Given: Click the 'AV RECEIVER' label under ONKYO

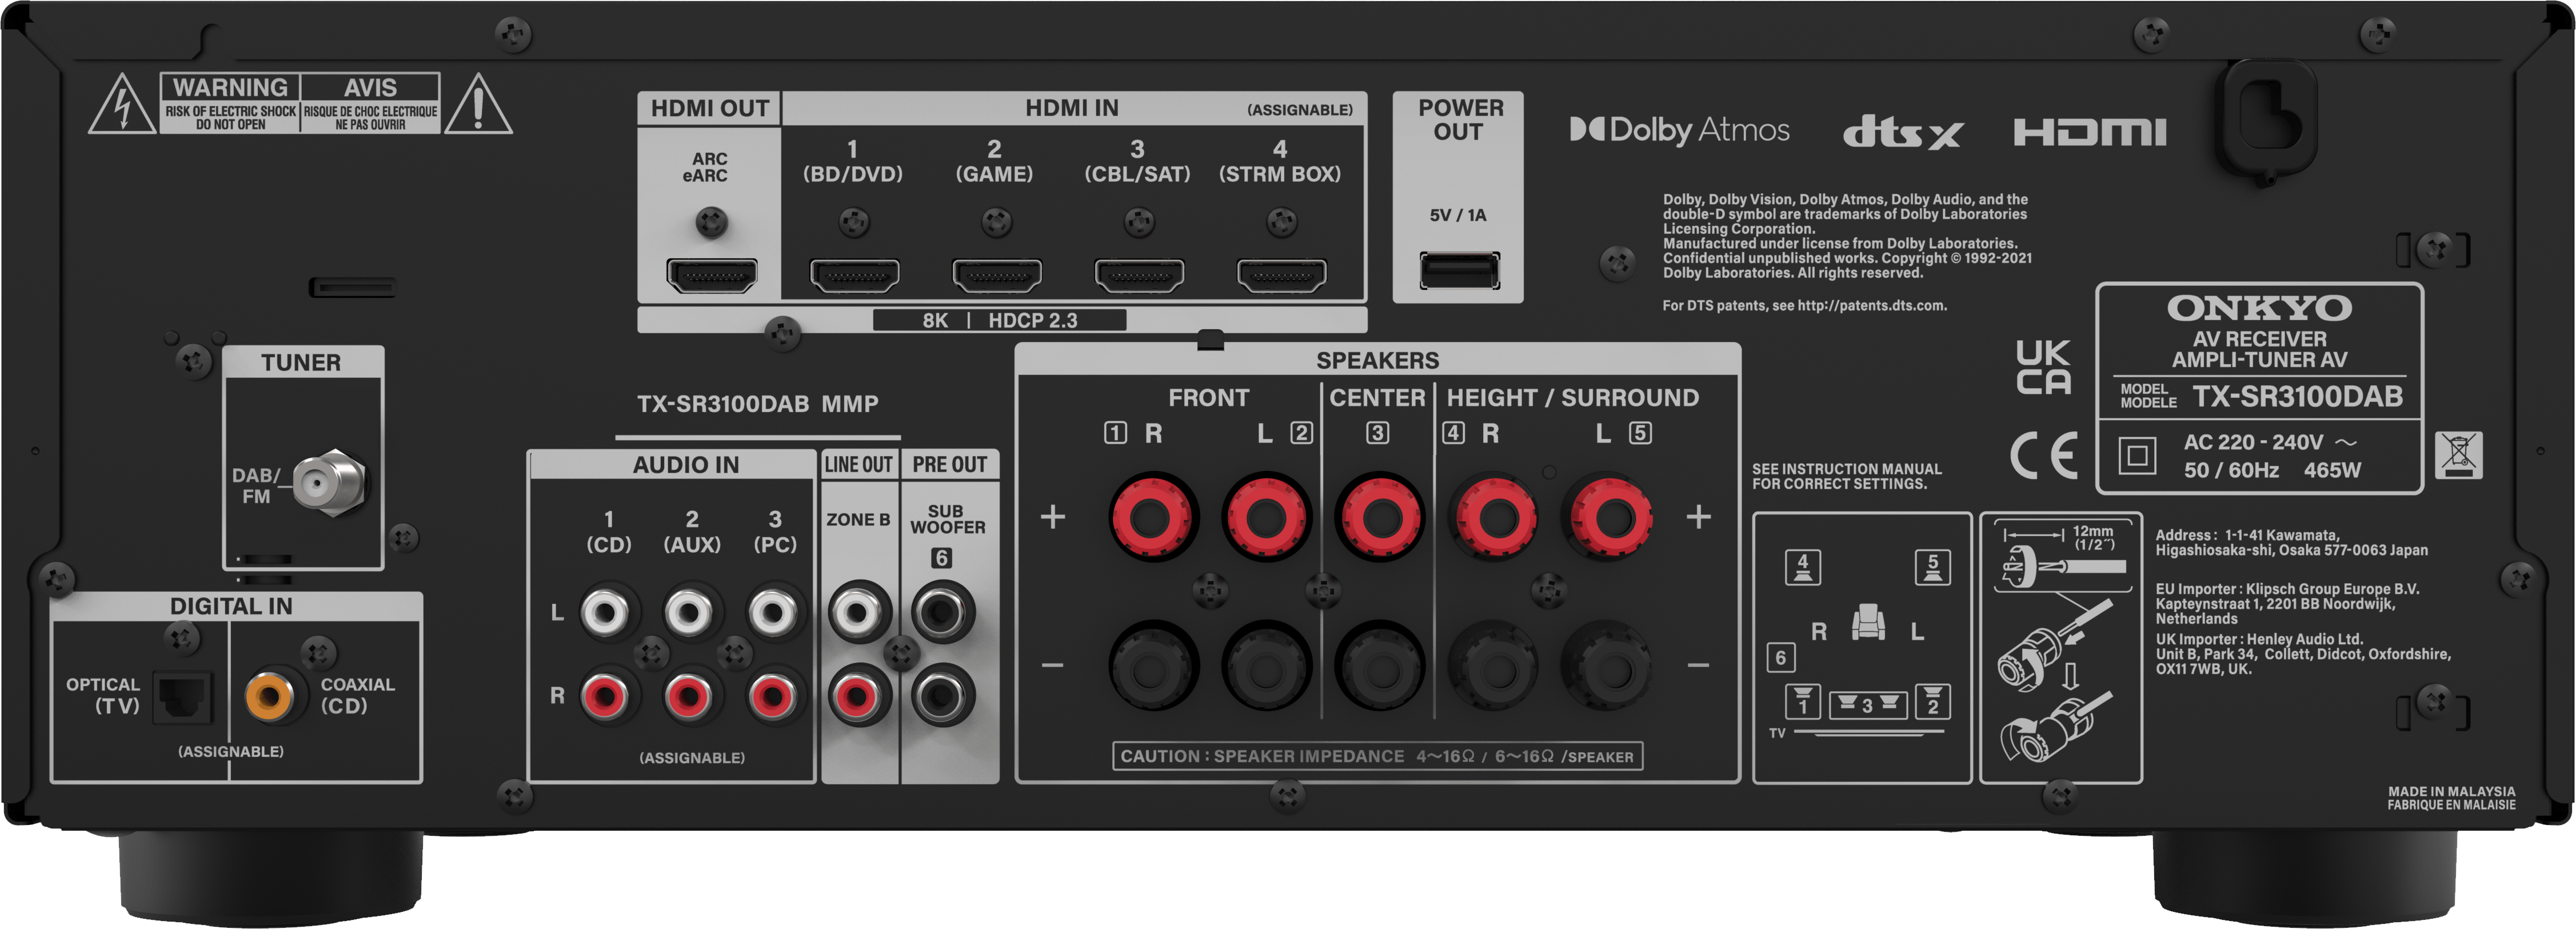Looking at the screenshot, I should [x=2260, y=339].
